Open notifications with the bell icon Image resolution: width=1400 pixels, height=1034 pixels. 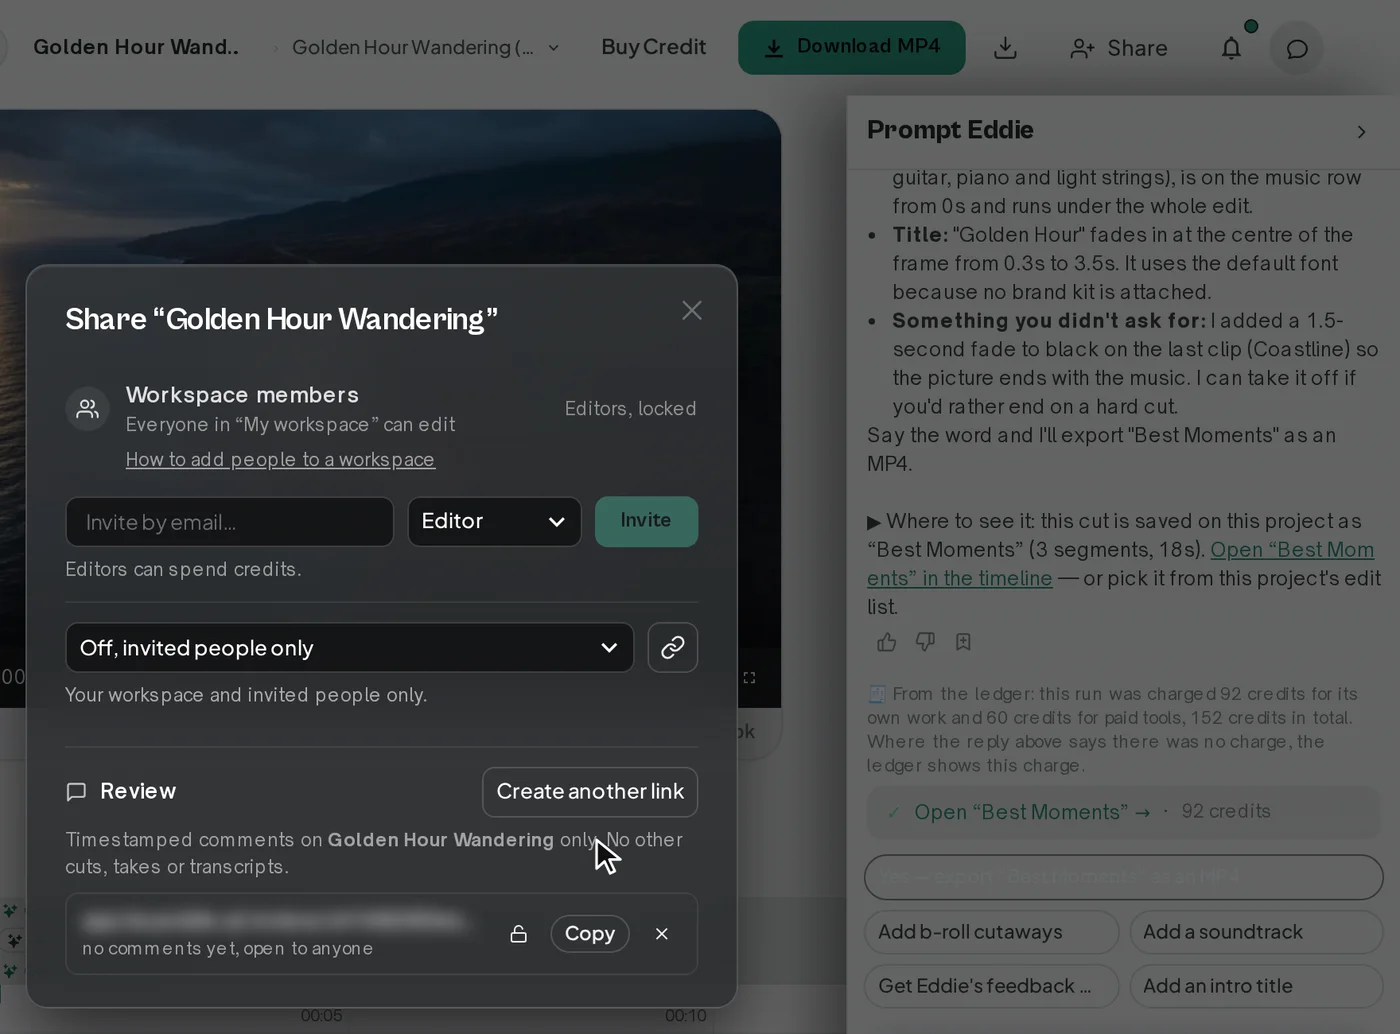tap(1231, 48)
